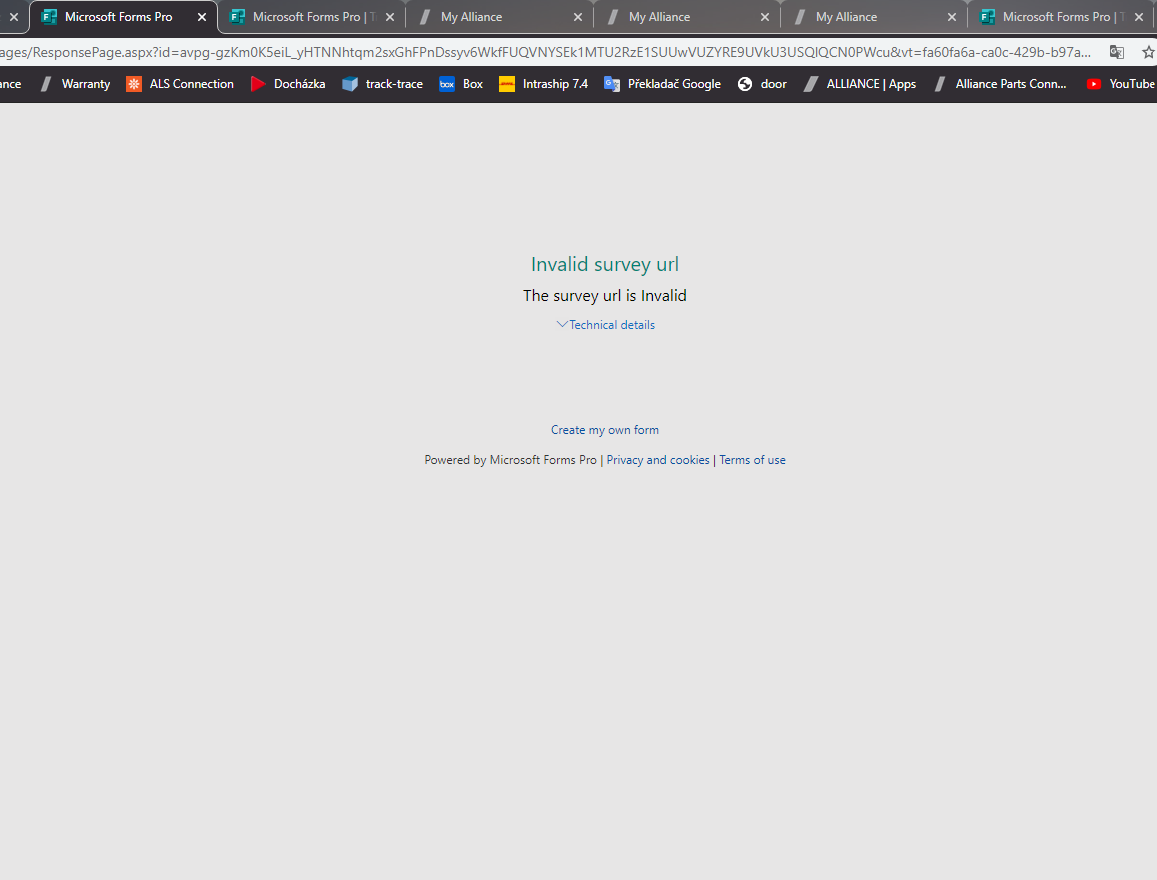Close the third My Alliance tab
Viewport: 1157px width, 880px height.
click(x=952, y=17)
